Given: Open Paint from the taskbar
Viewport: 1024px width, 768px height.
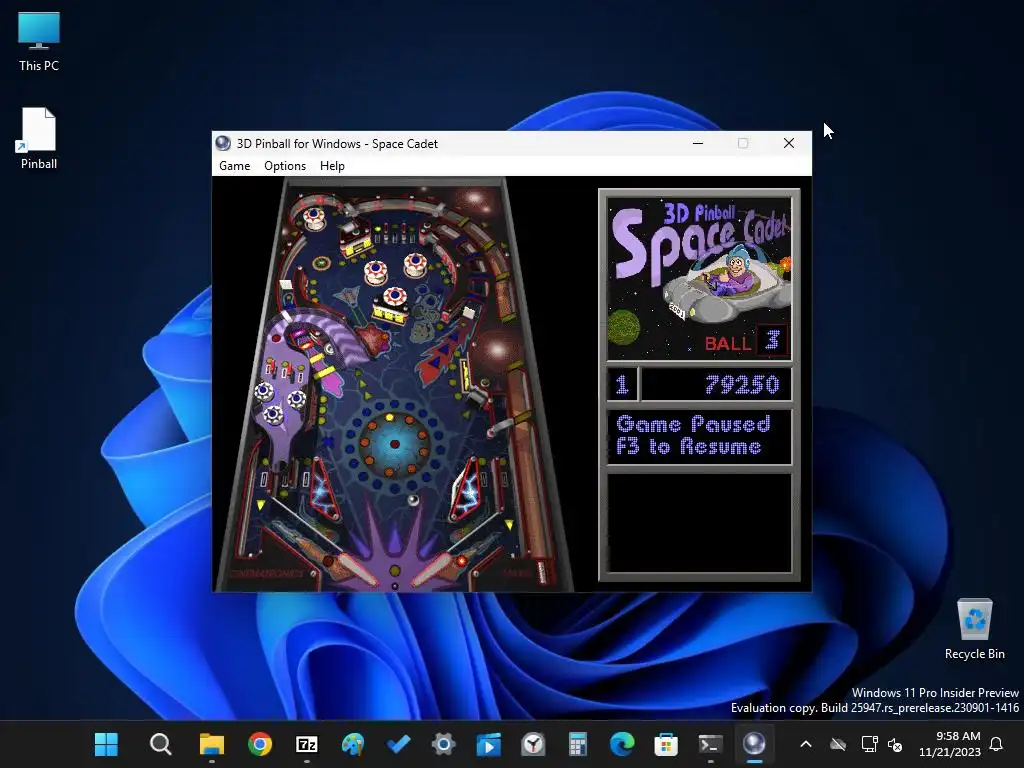Looking at the screenshot, I should click(353, 744).
